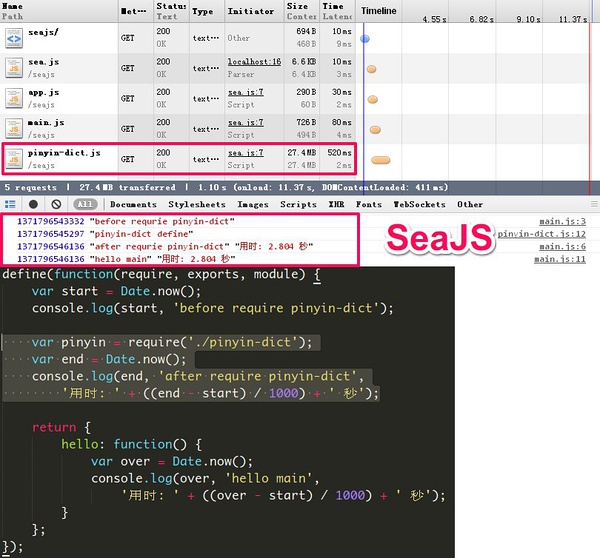Open sea.js:7 initiator link in app.js row
The width and height of the screenshot is (600, 558).
pyautogui.click(x=245, y=92)
